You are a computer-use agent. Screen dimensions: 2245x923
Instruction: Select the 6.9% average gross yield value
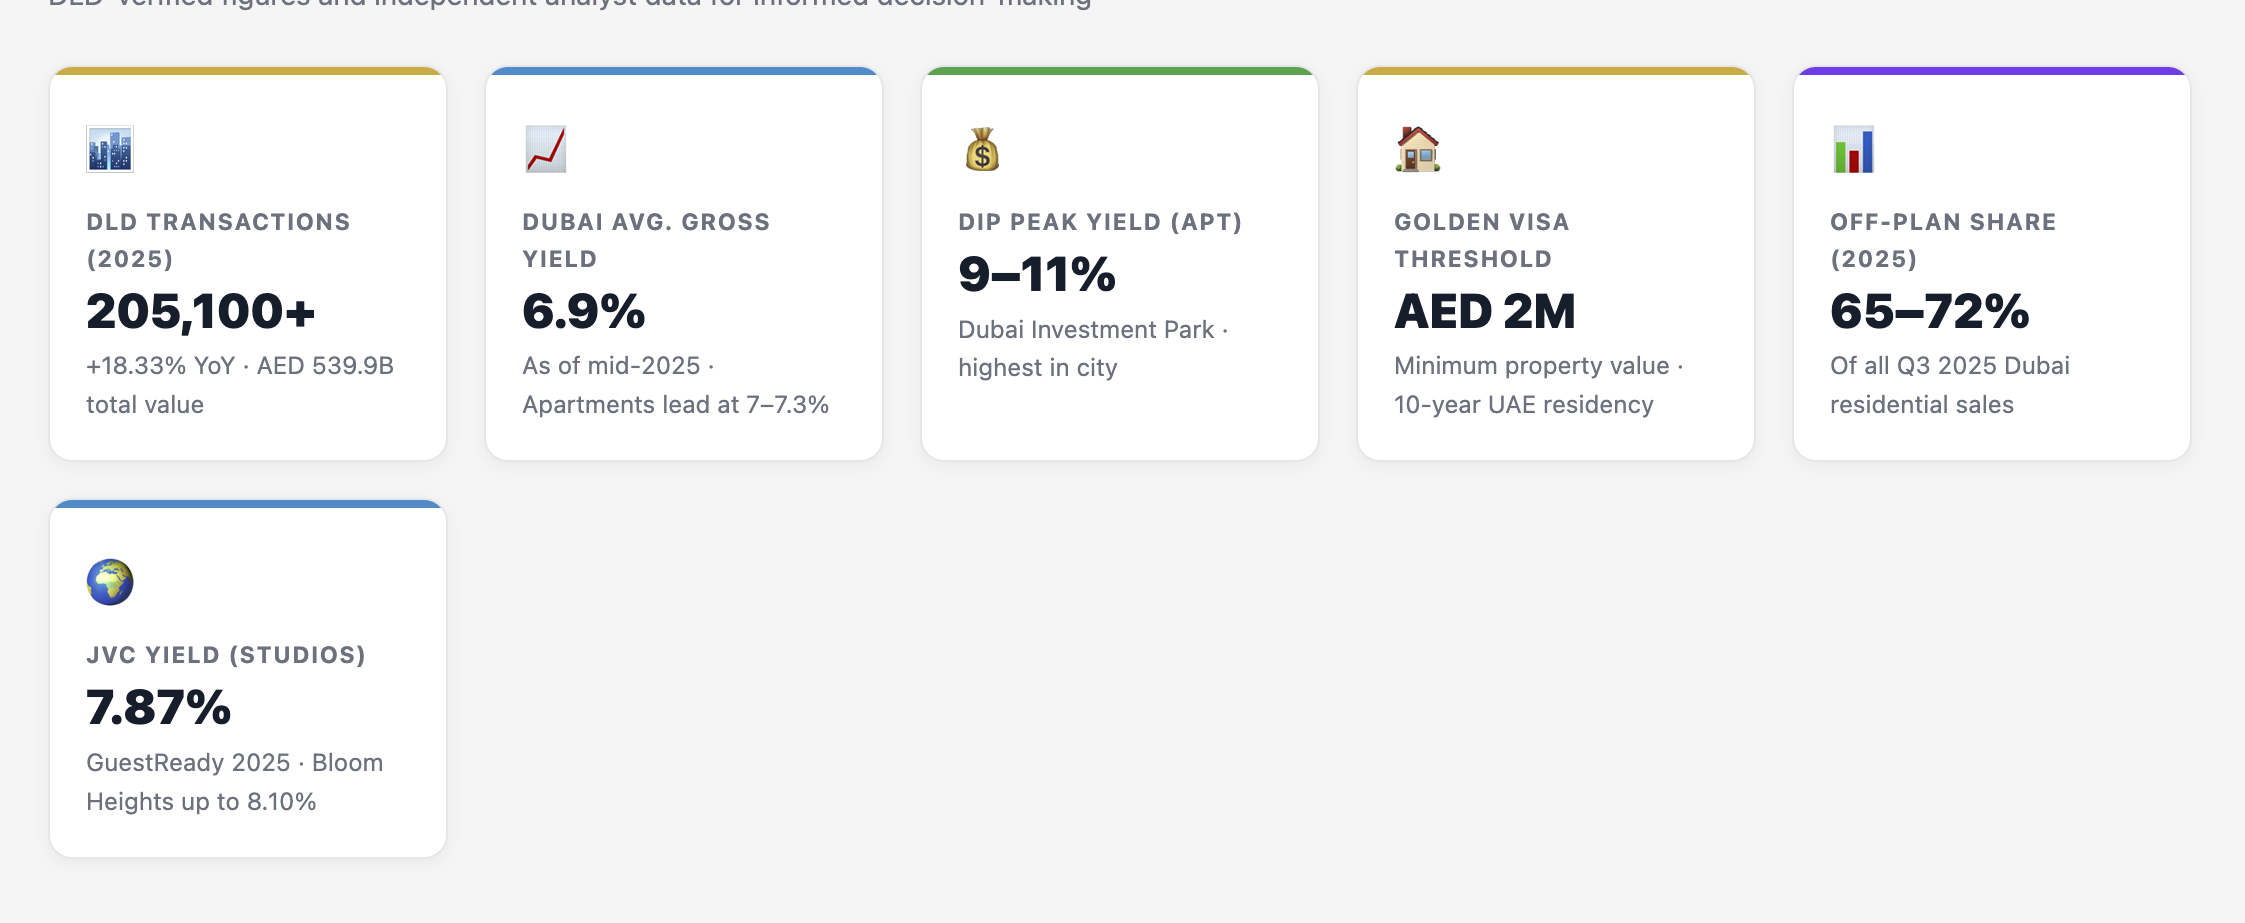pos(584,311)
